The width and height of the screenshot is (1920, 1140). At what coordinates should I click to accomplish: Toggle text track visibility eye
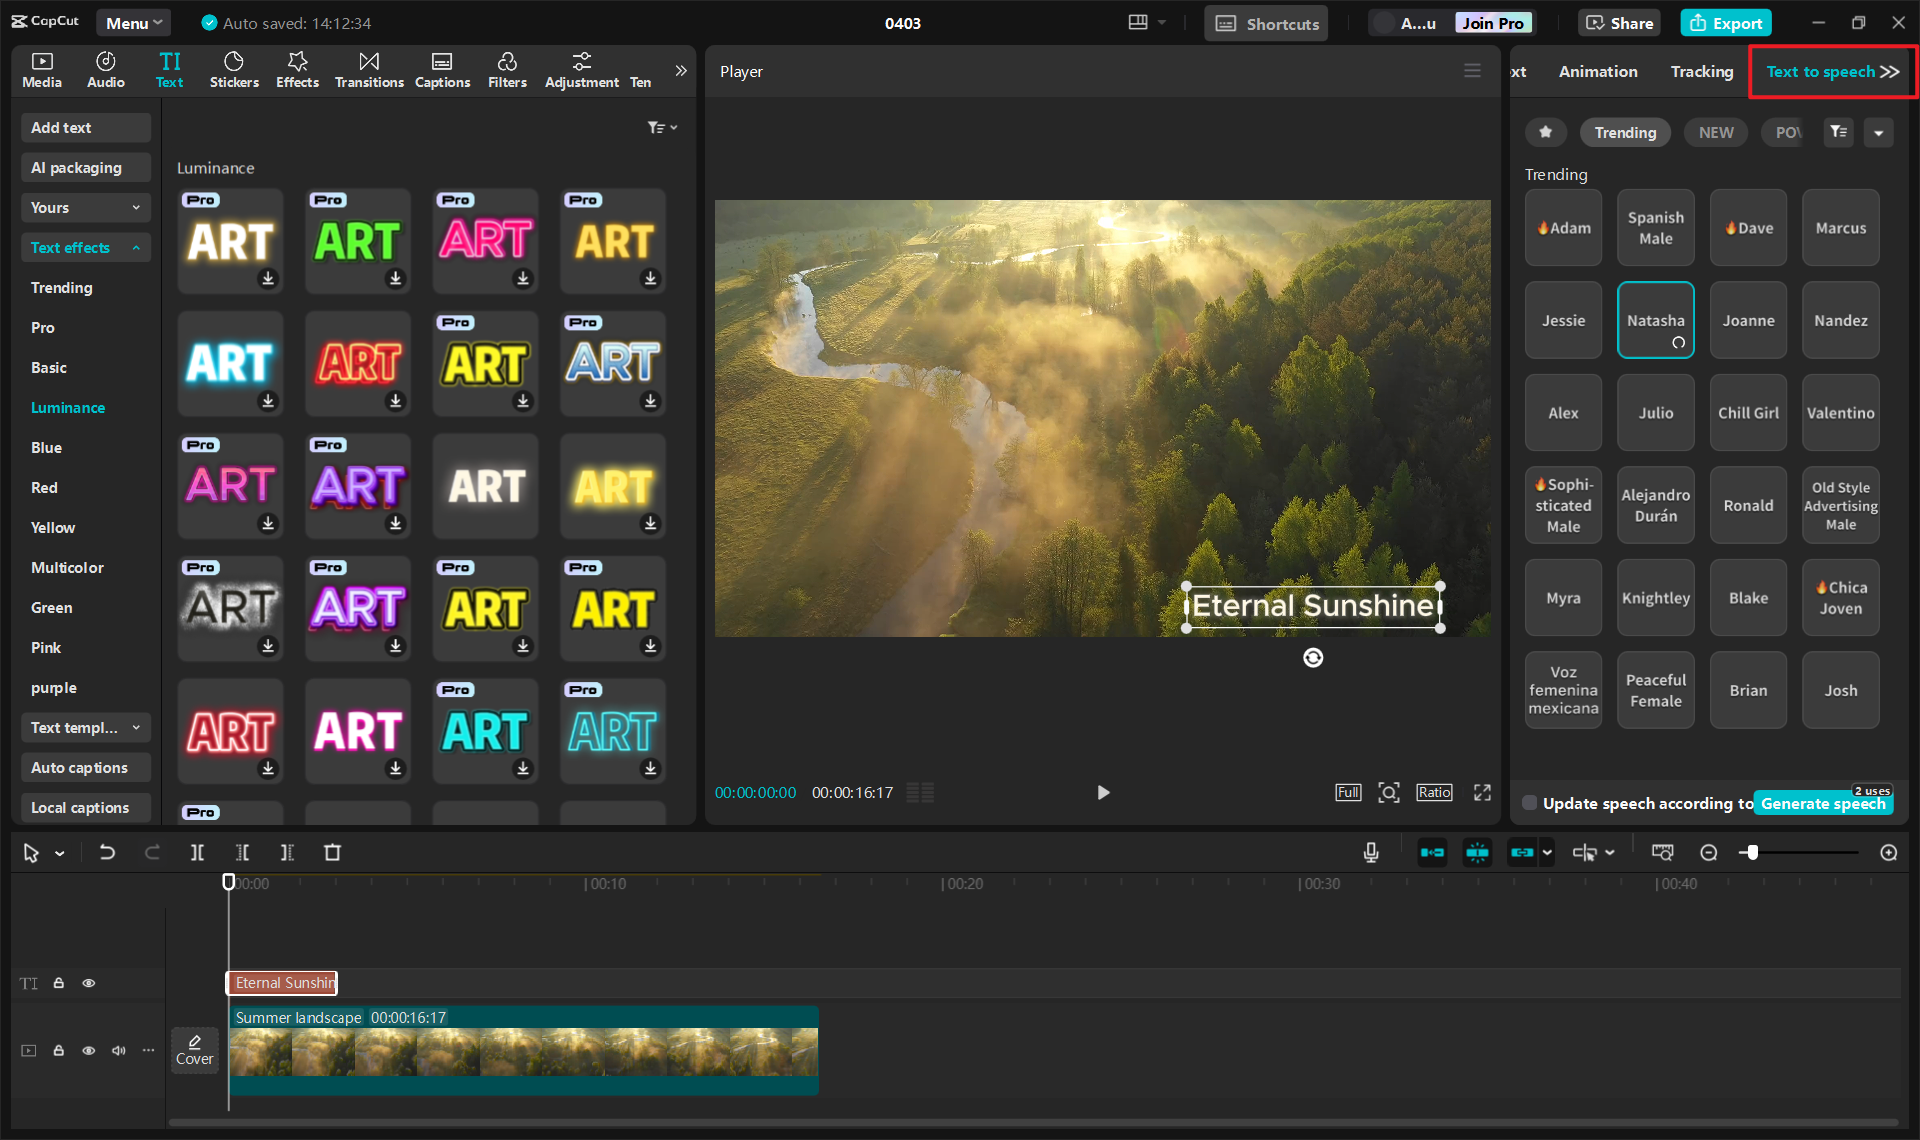(88, 983)
